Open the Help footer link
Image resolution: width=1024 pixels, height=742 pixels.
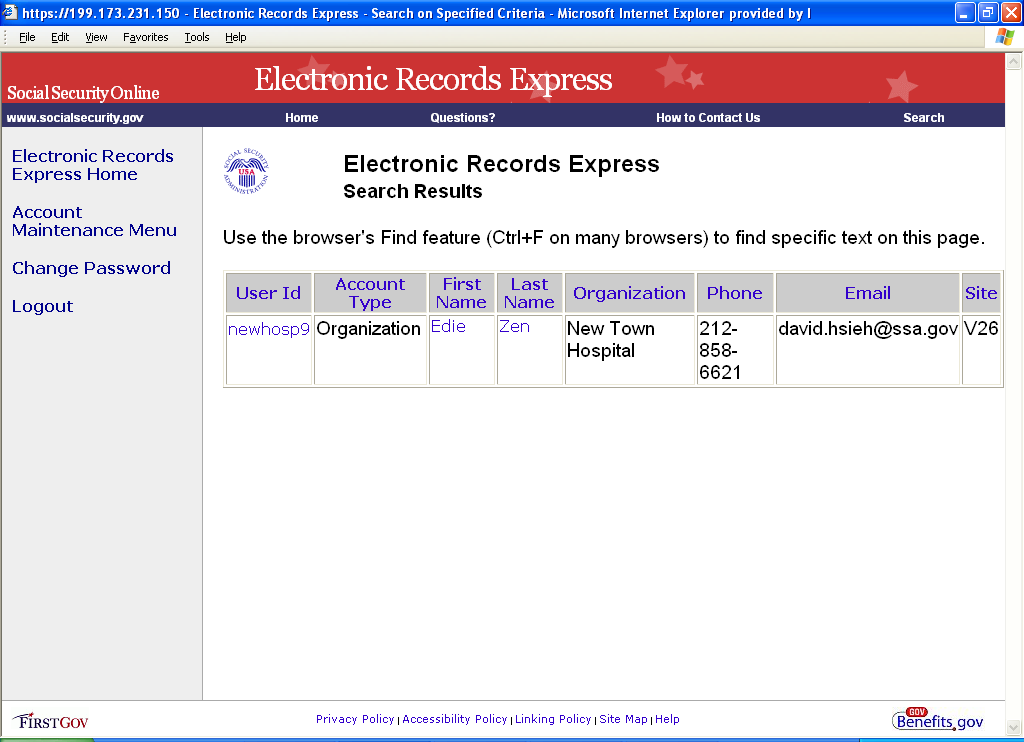point(667,719)
